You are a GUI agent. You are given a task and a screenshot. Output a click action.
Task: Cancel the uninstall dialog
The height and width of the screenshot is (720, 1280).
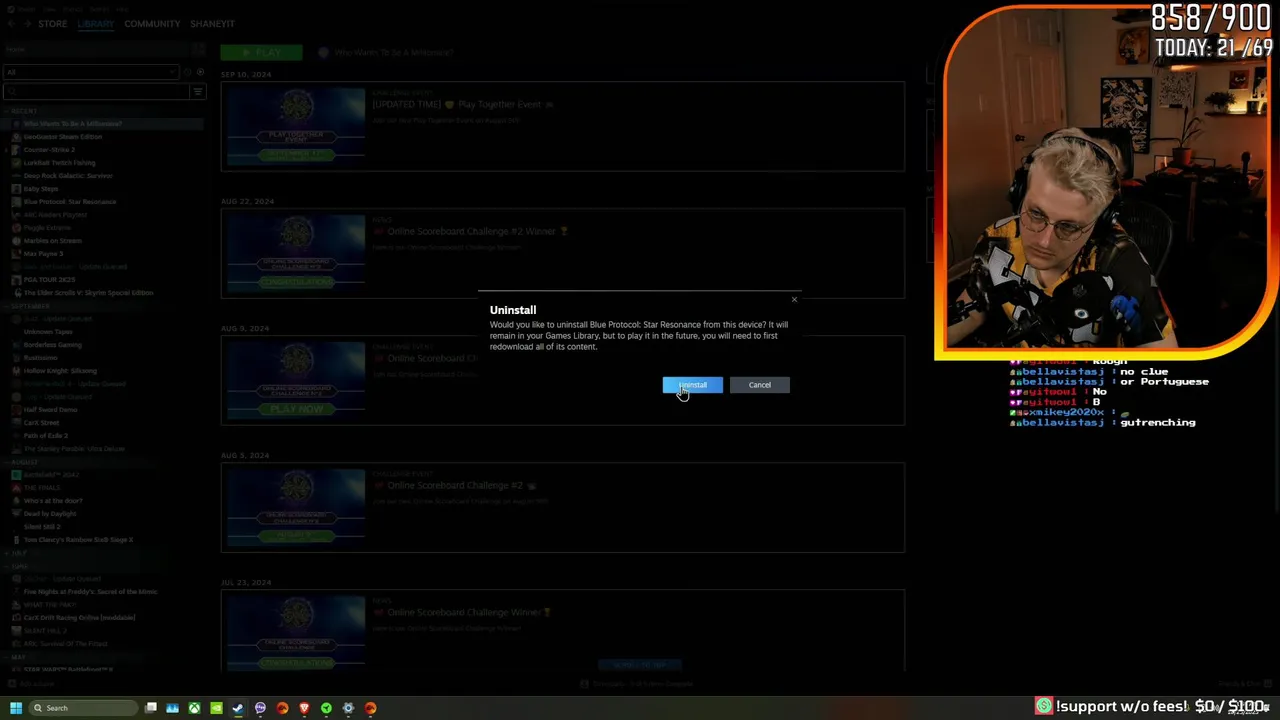pos(759,385)
